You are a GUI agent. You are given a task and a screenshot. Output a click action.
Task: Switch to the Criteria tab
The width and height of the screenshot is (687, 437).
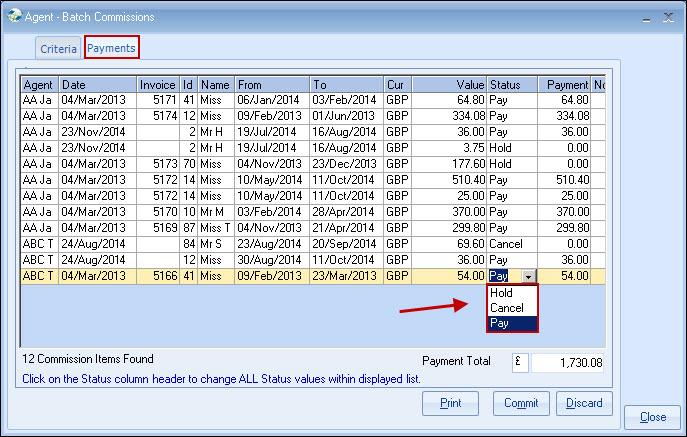(x=58, y=49)
